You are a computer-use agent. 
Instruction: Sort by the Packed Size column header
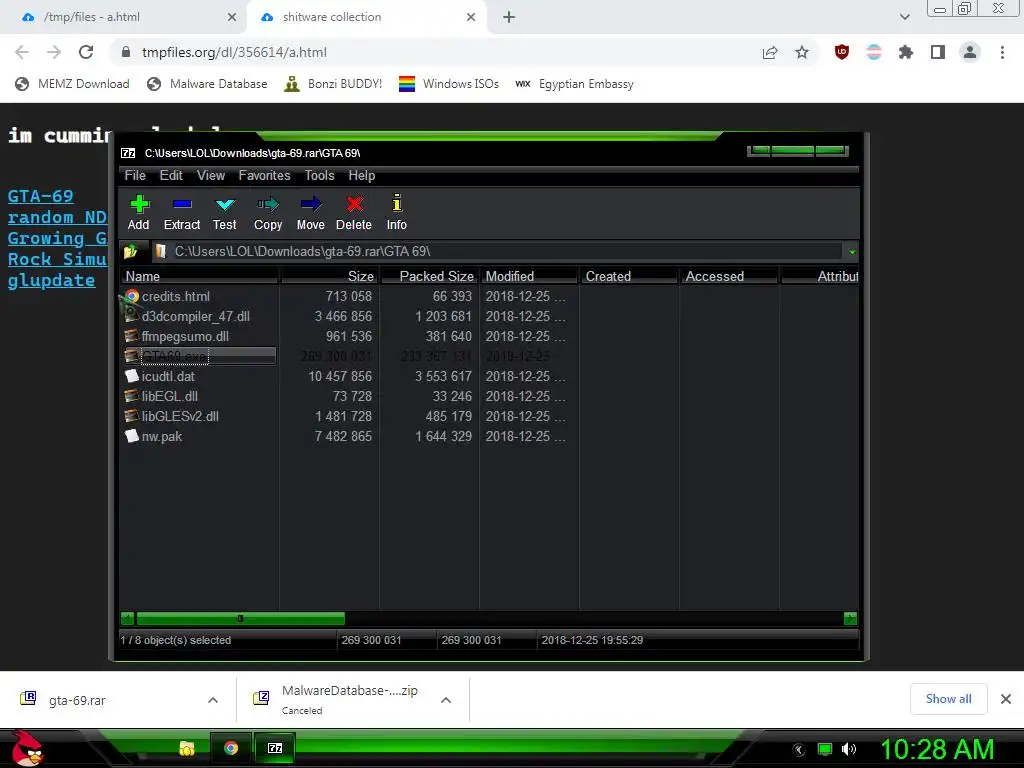coord(429,276)
